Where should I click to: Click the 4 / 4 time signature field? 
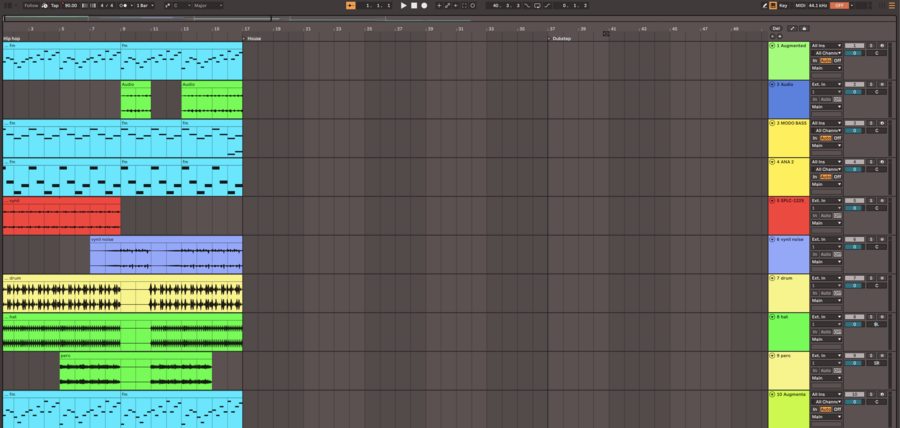click(x=106, y=6)
